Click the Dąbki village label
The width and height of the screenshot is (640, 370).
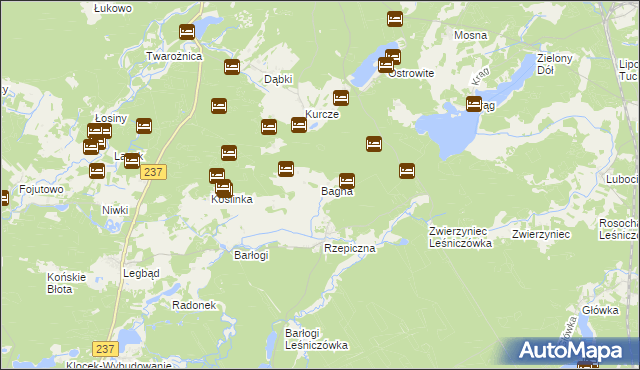pos(278,79)
